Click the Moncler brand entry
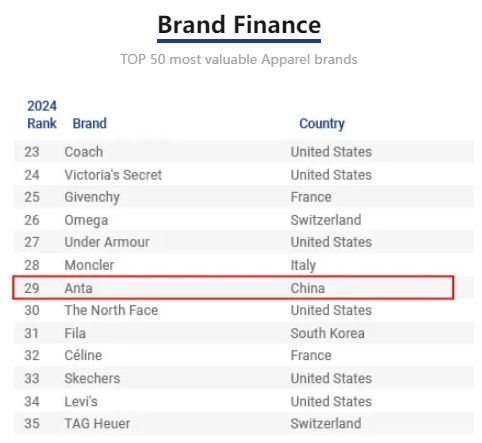The height and width of the screenshot is (443, 482). (x=89, y=265)
